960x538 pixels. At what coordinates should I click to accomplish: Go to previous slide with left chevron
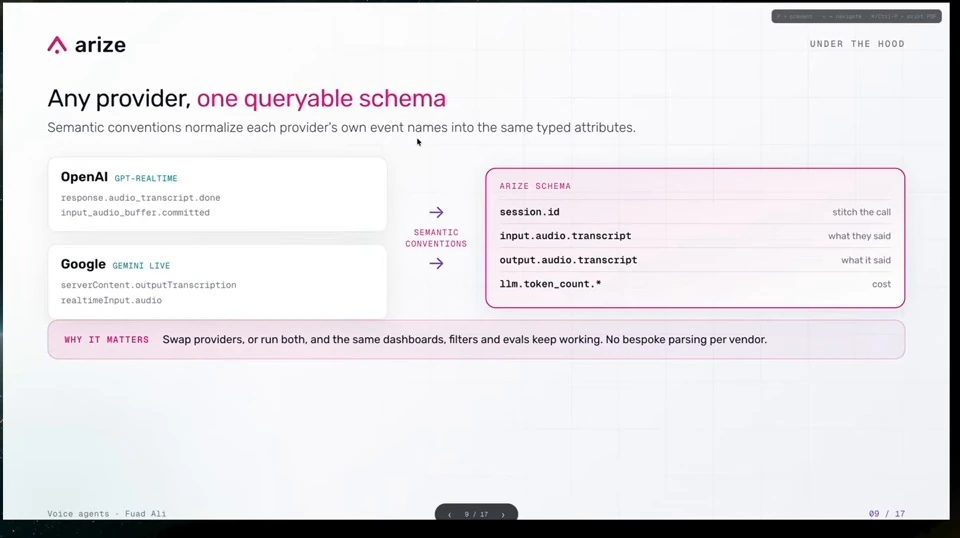click(x=449, y=515)
